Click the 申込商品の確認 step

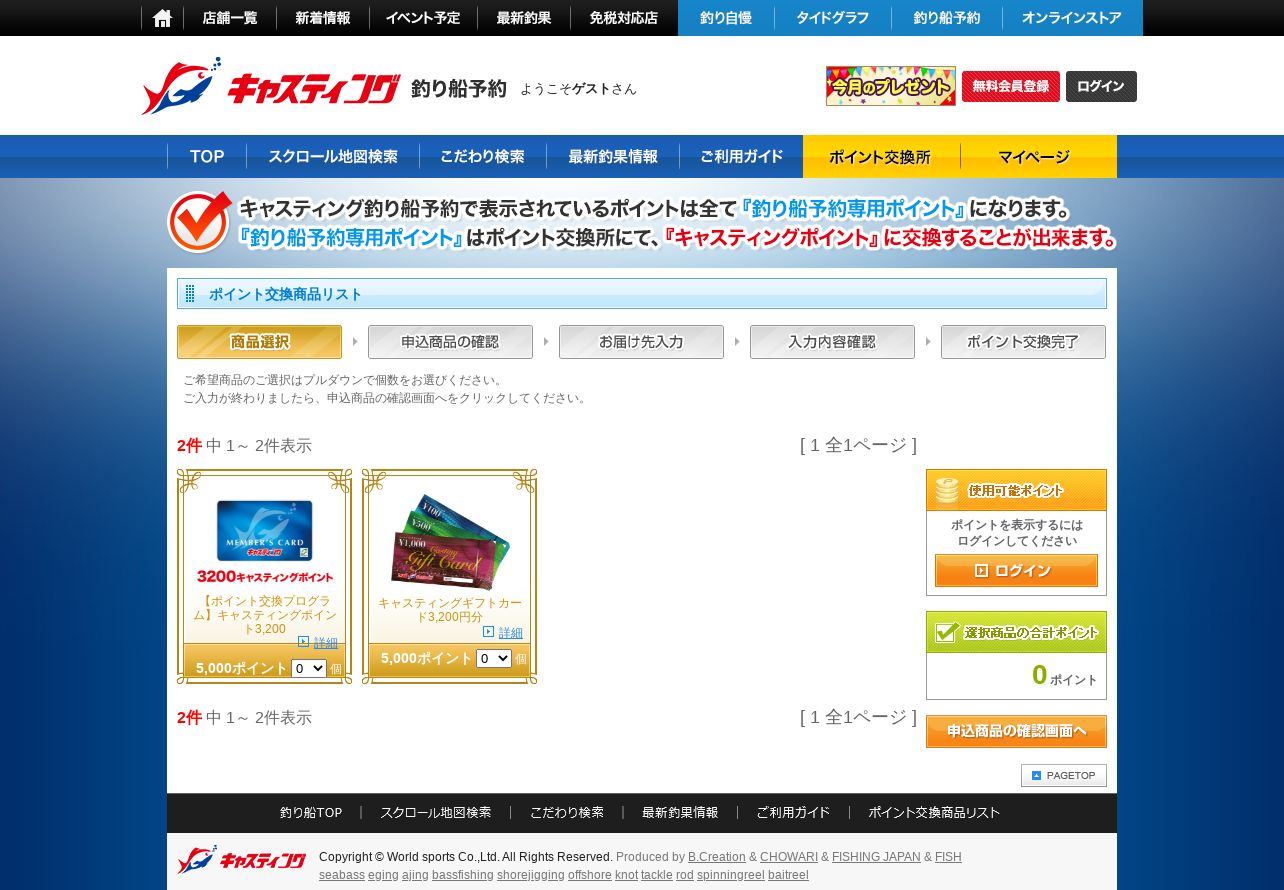[x=450, y=342]
